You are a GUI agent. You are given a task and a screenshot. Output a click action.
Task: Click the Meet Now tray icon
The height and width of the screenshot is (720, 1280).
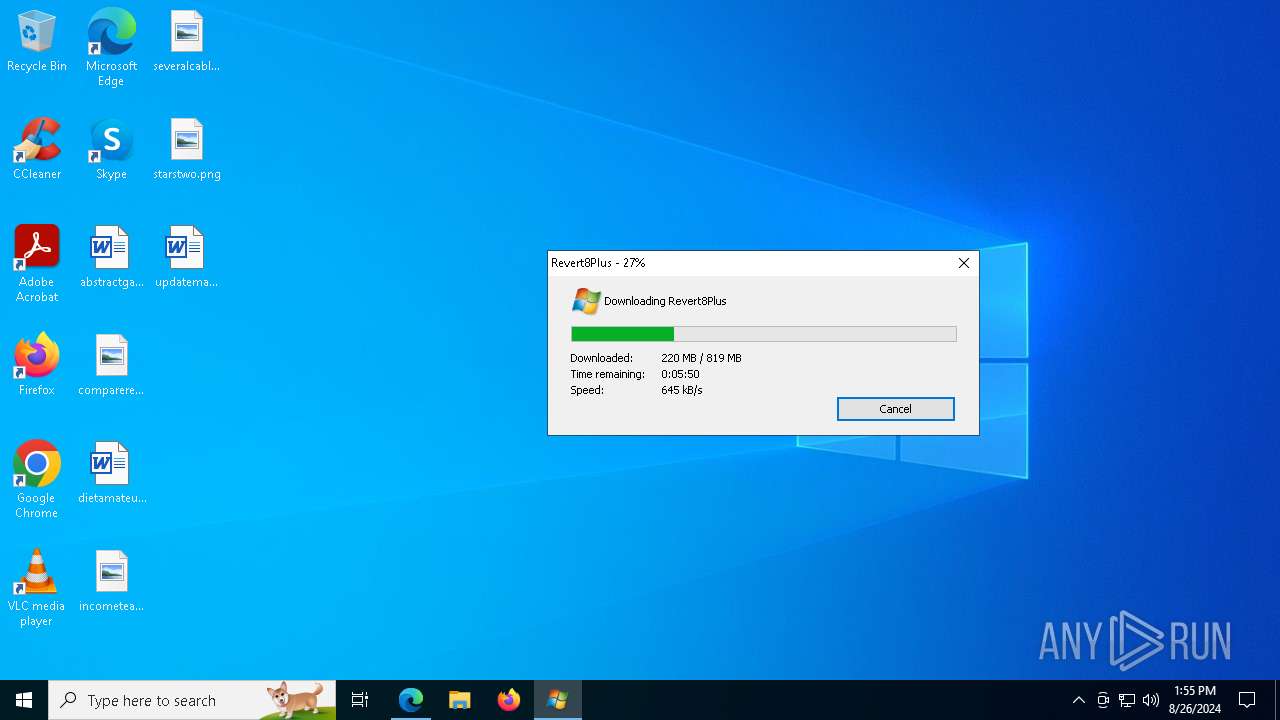click(x=1103, y=700)
